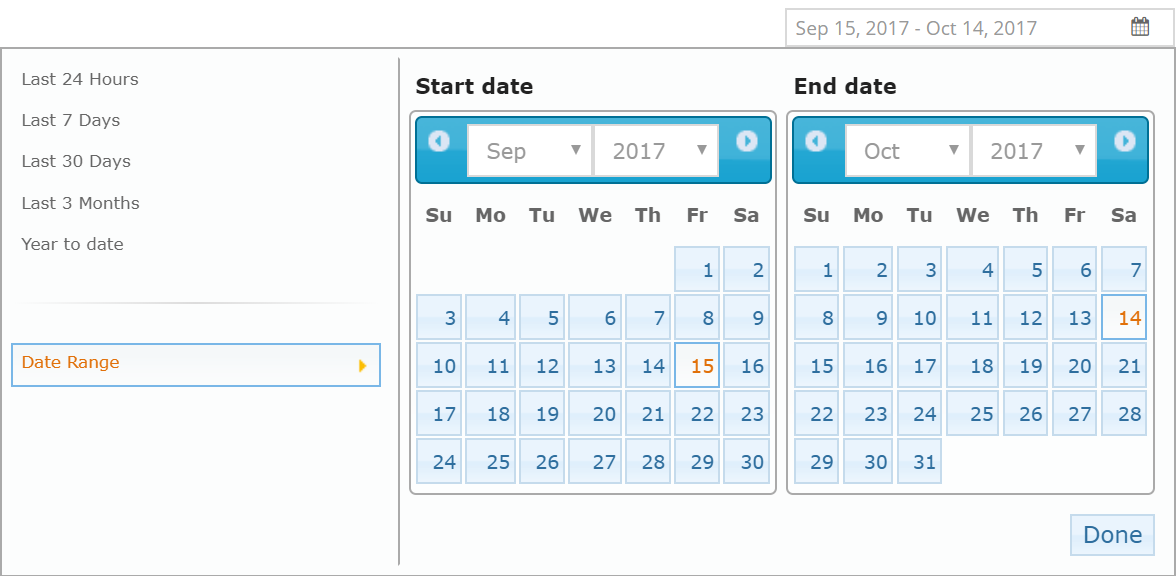Select October 31 on the End calendar
The width and height of the screenshot is (1176, 576).
tap(919, 461)
